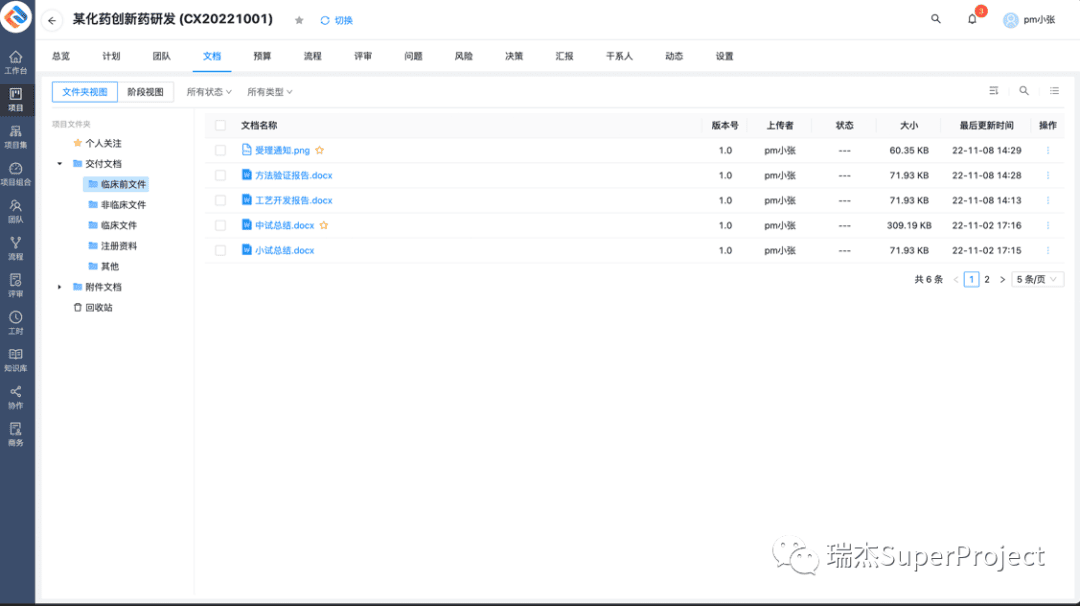This screenshot has width=1080, height=606.
Task: Click the star next to 受理通知.png
Action: coord(320,150)
